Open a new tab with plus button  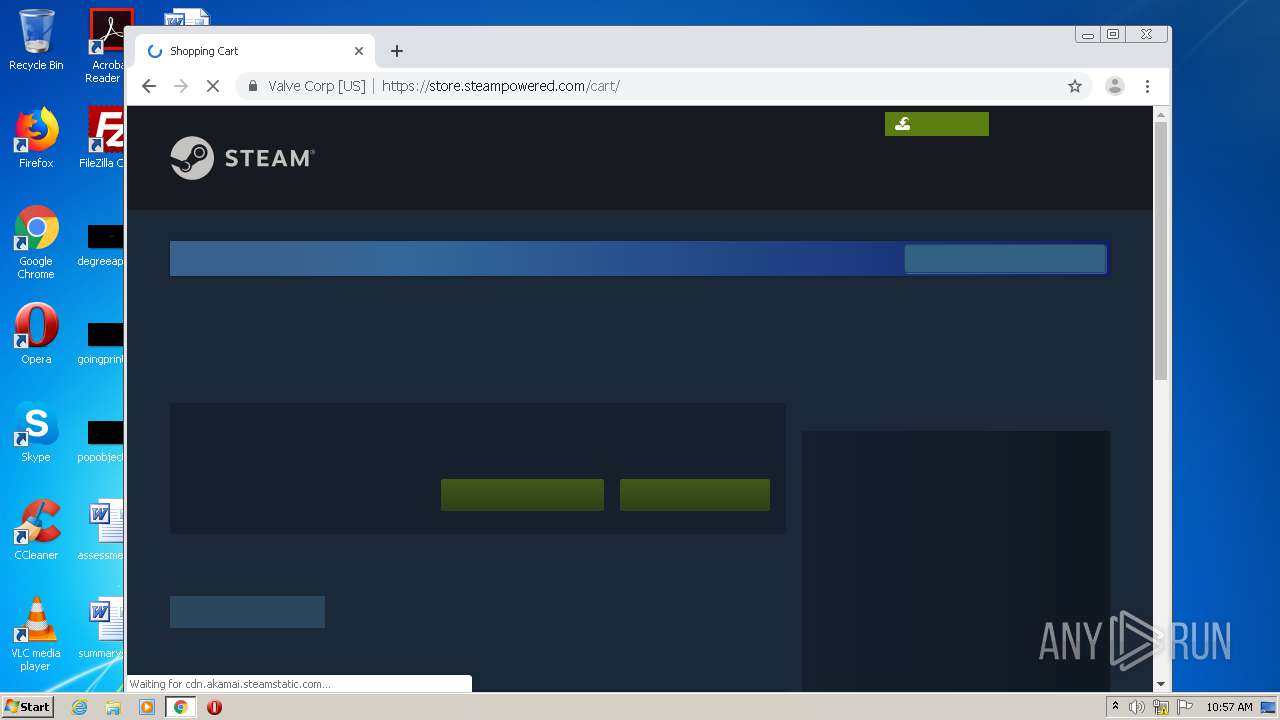[x=397, y=51]
